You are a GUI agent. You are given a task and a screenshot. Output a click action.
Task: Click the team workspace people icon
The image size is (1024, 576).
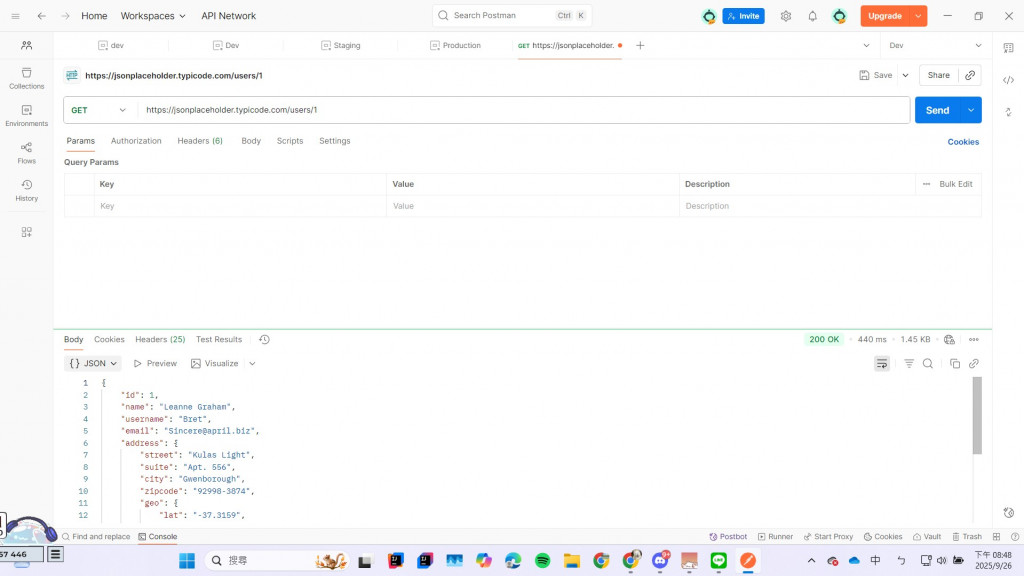point(26,45)
